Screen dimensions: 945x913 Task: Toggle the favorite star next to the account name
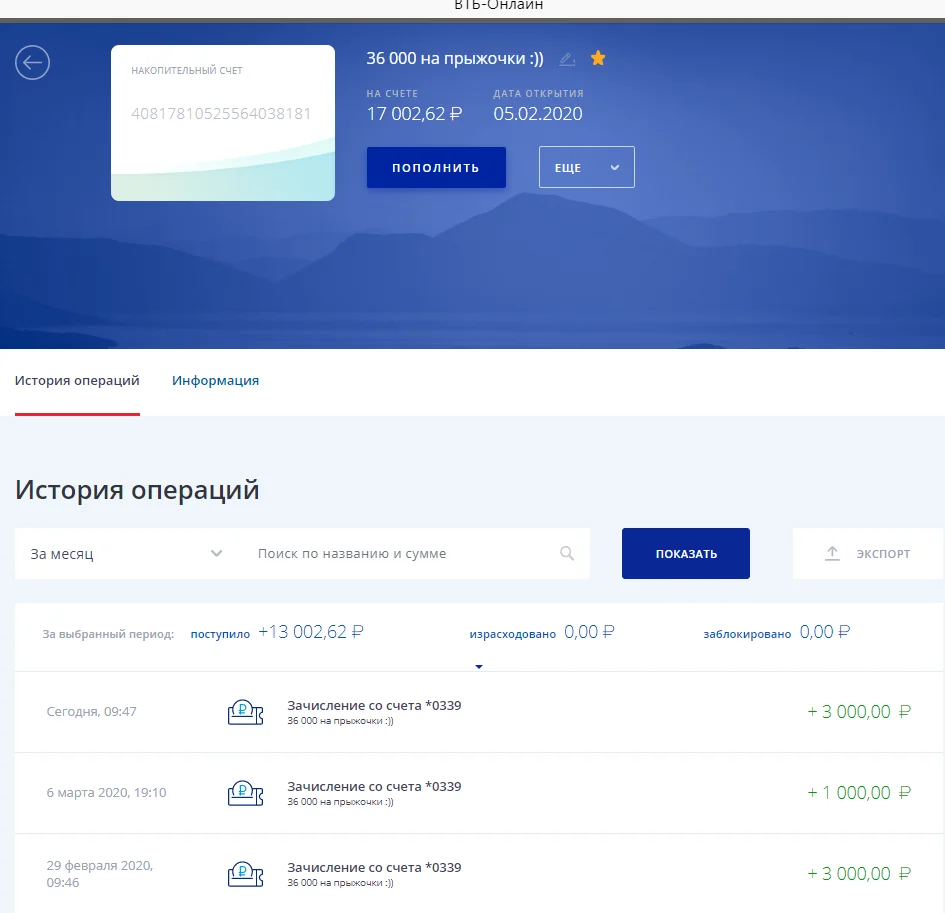[x=597, y=58]
